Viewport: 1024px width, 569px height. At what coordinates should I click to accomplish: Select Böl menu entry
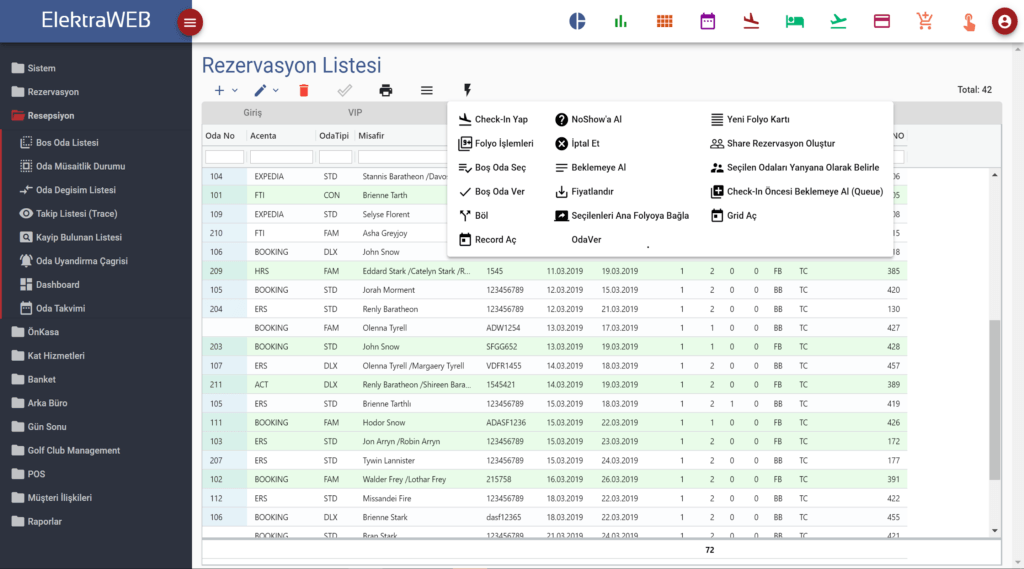click(473, 216)
